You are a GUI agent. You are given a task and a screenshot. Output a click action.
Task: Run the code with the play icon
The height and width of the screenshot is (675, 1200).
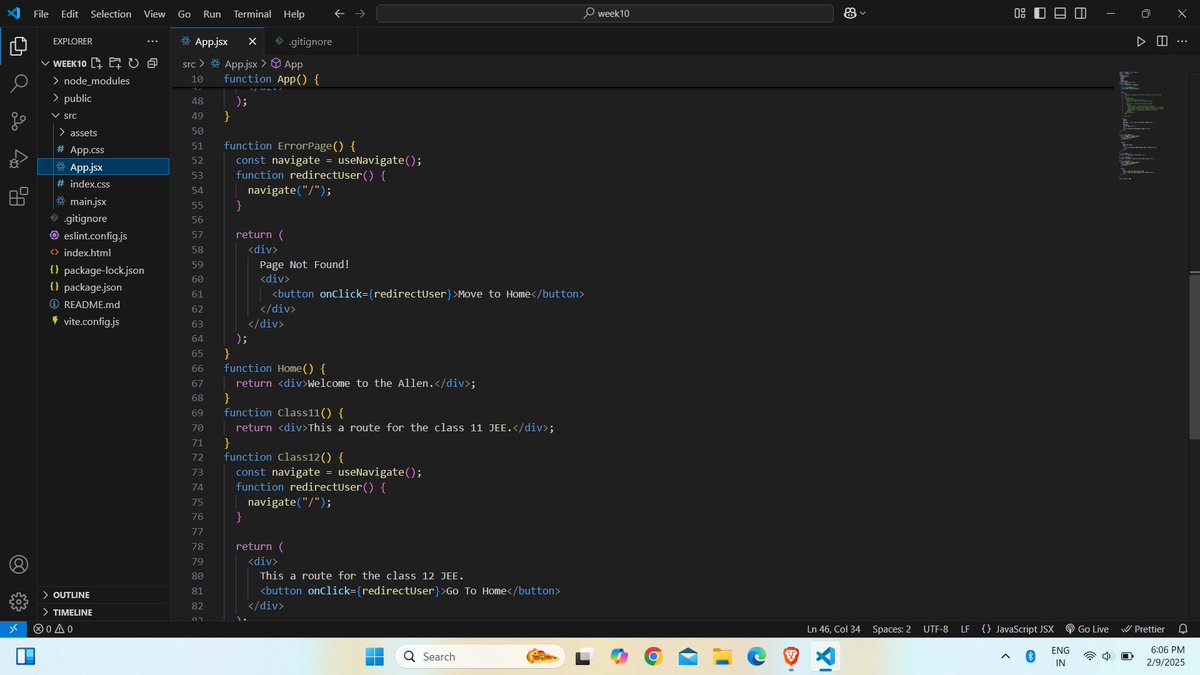click(1141, 42)
